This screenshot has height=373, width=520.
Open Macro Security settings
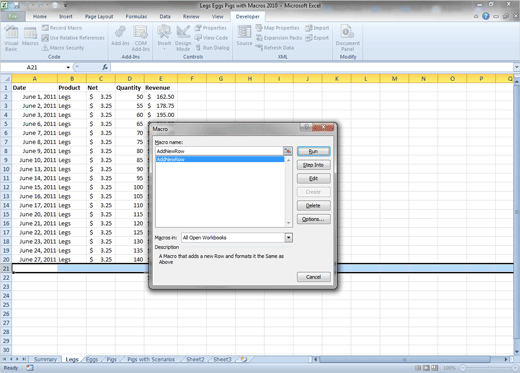point(63,48)
